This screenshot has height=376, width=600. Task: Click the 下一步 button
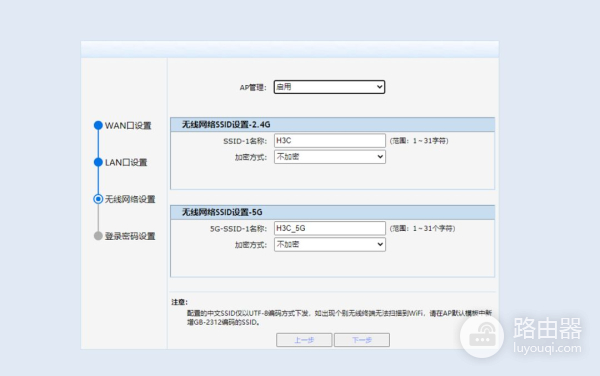[x=362, y=340]
